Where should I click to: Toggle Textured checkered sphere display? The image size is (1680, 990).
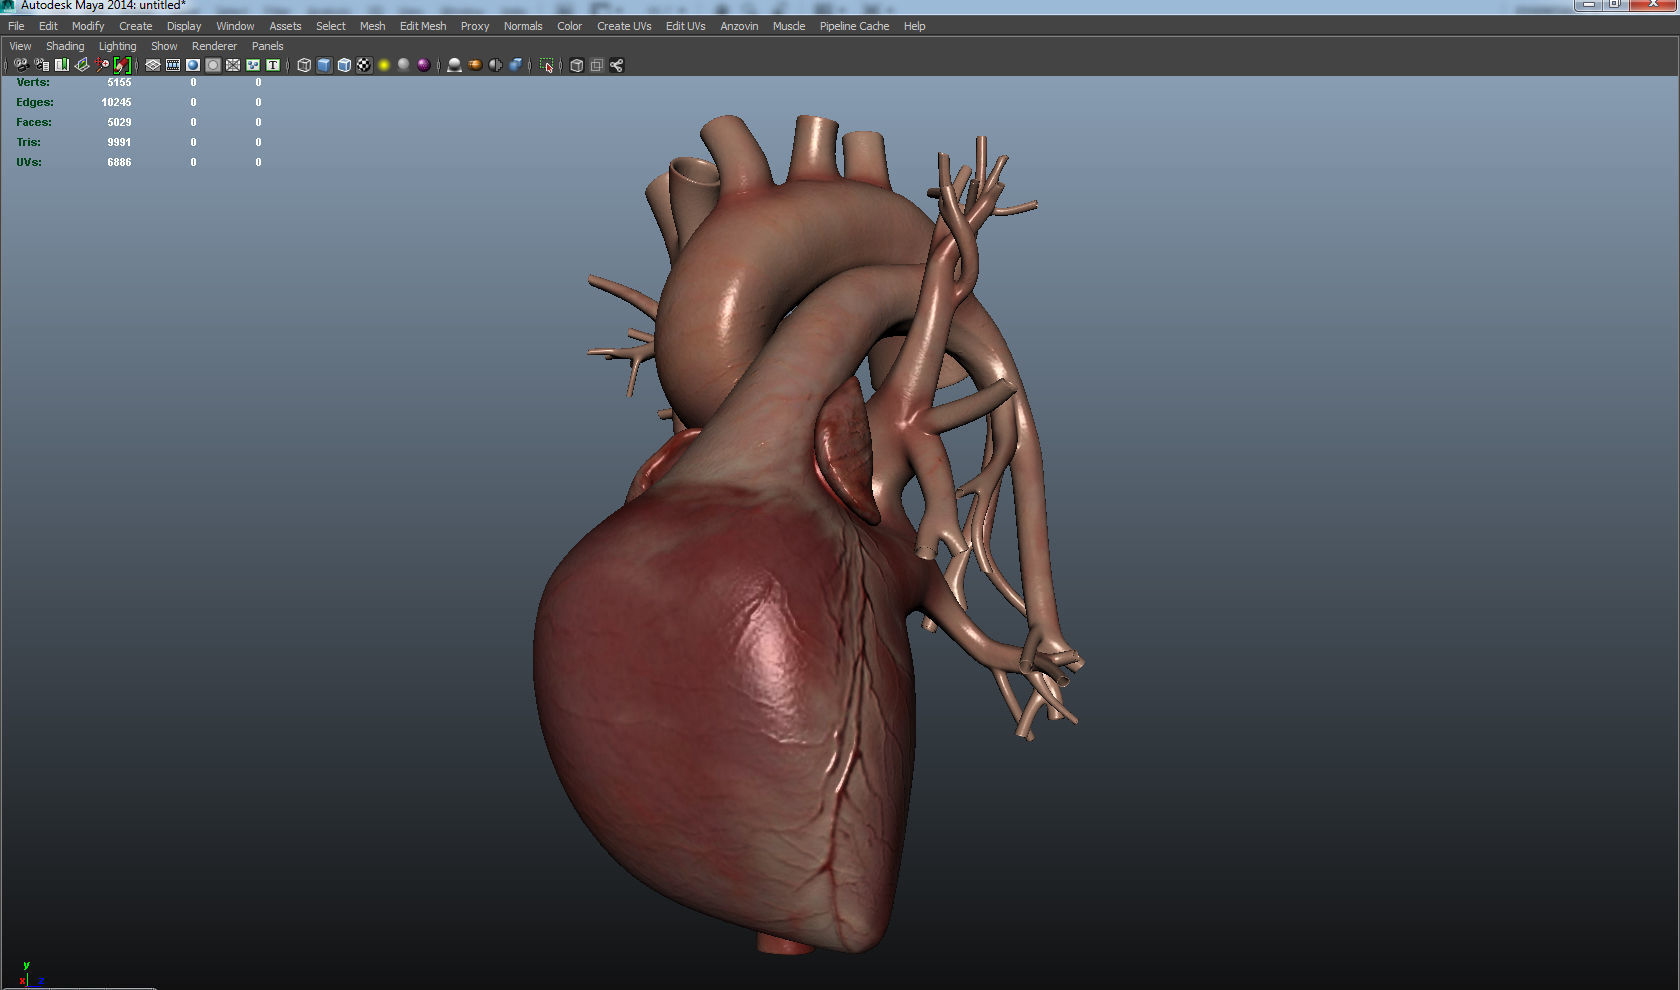point(364,65)
